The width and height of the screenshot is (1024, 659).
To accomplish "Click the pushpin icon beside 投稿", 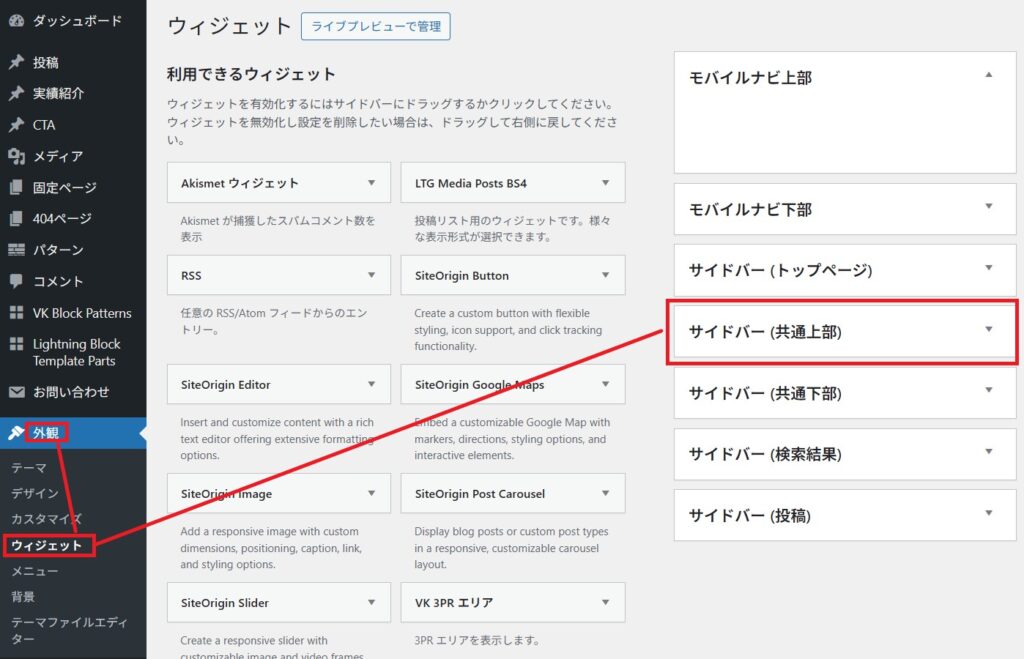I will pyautogui.click(x=16, y=62).
